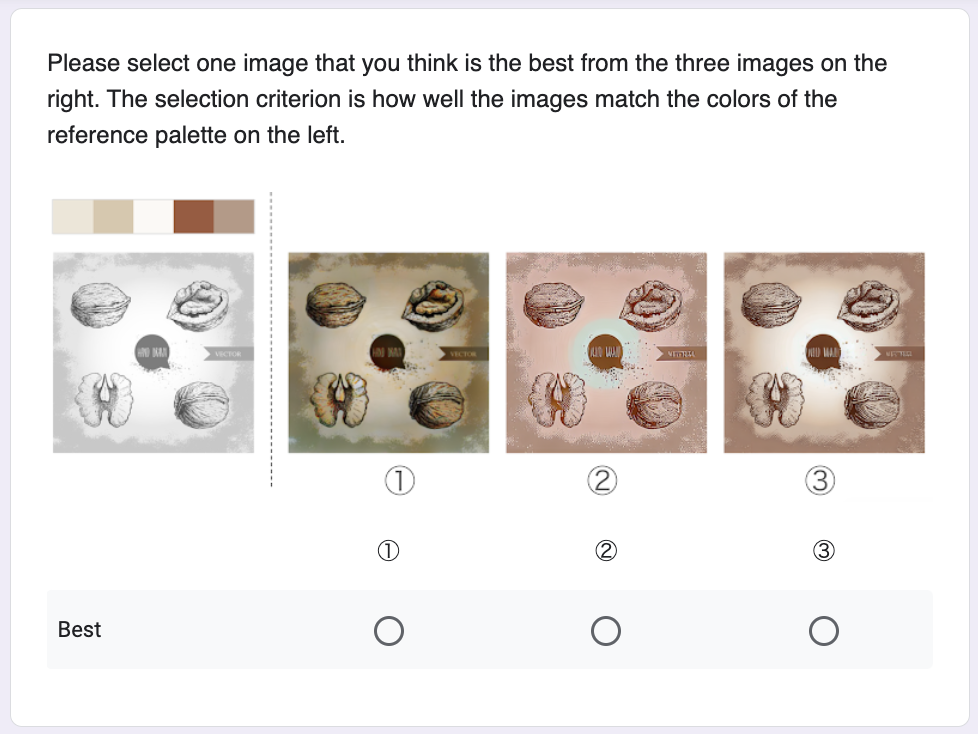
Task: Open the second pink-toned walnut image
Action: (606, 352)
